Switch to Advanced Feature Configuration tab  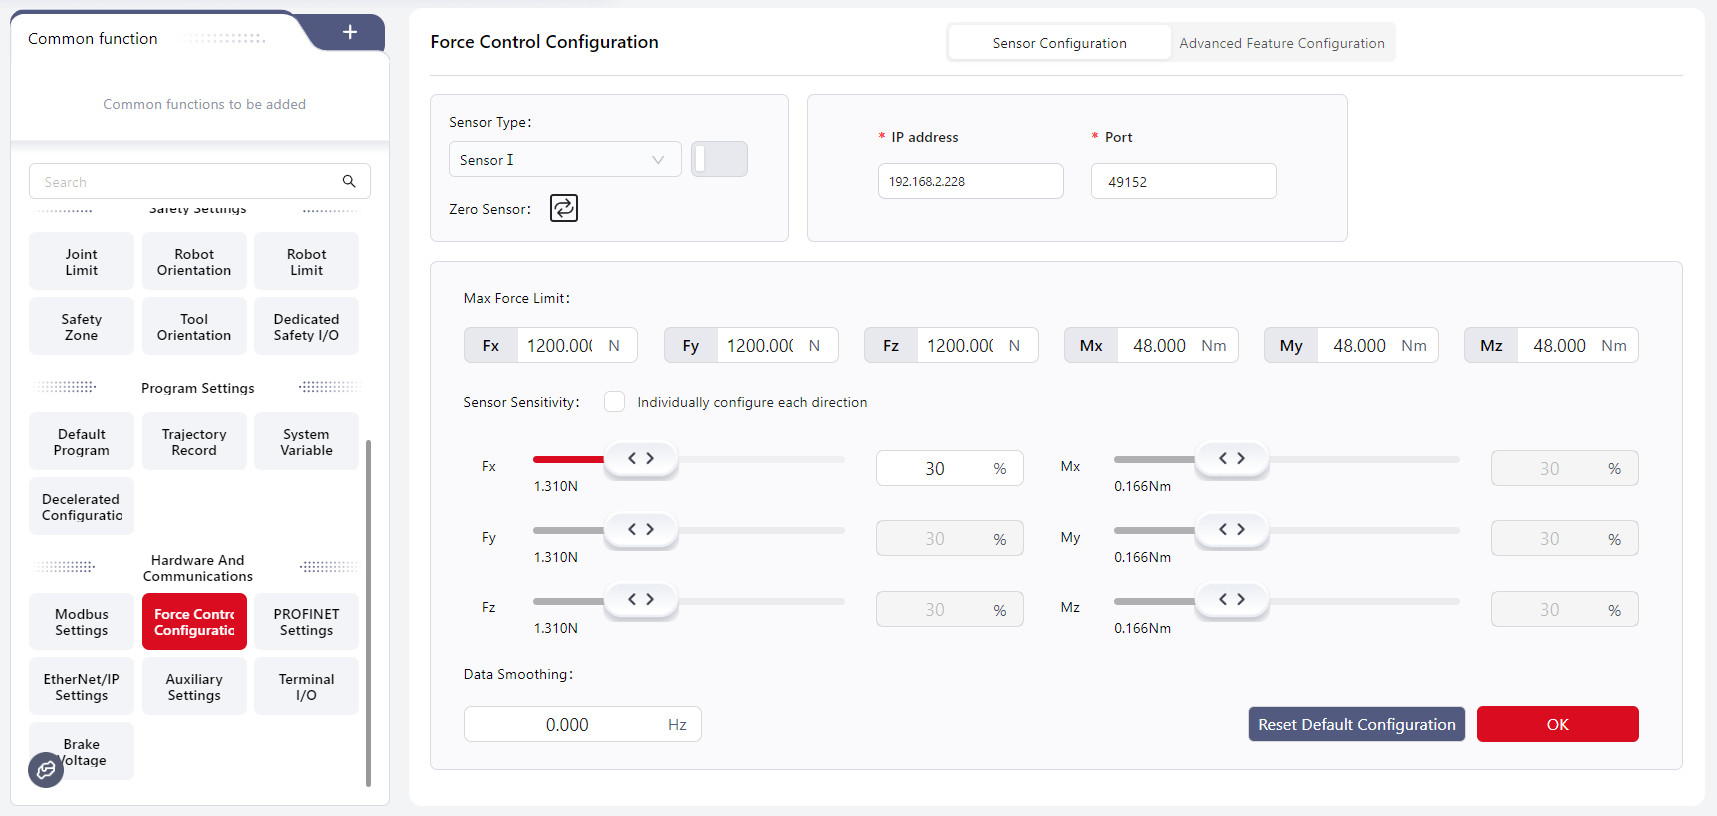(x=1281, y=43)
